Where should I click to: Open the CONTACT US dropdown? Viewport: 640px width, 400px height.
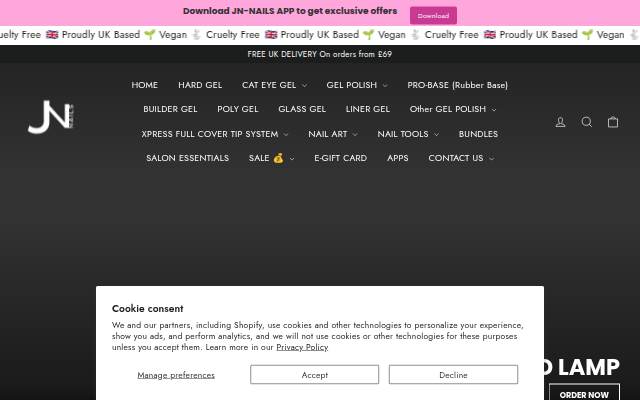[461, 158]
